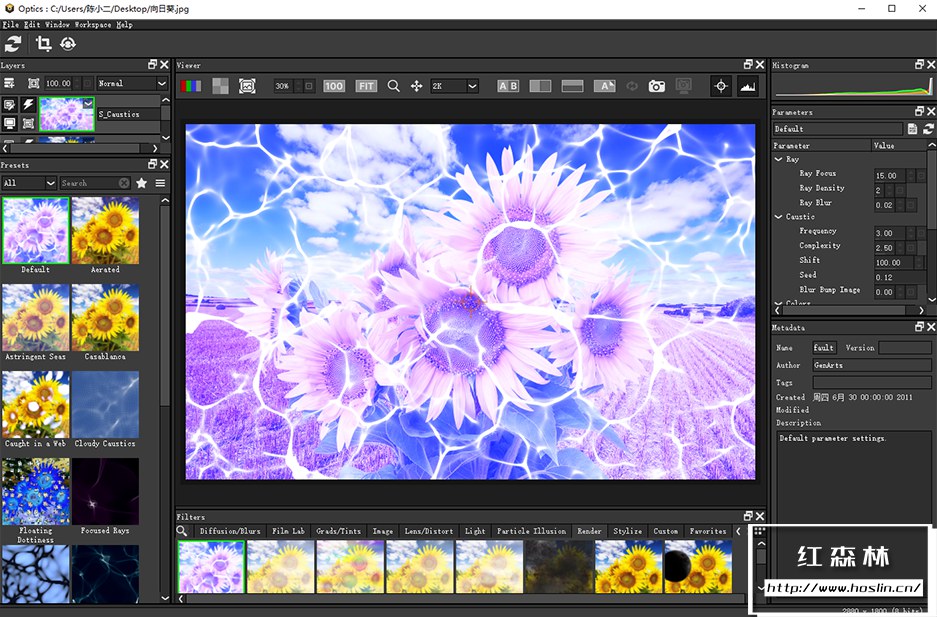937x617 pixels.
Task: Select the pan/move tool in Viewer toolbar
Action: 416,86
